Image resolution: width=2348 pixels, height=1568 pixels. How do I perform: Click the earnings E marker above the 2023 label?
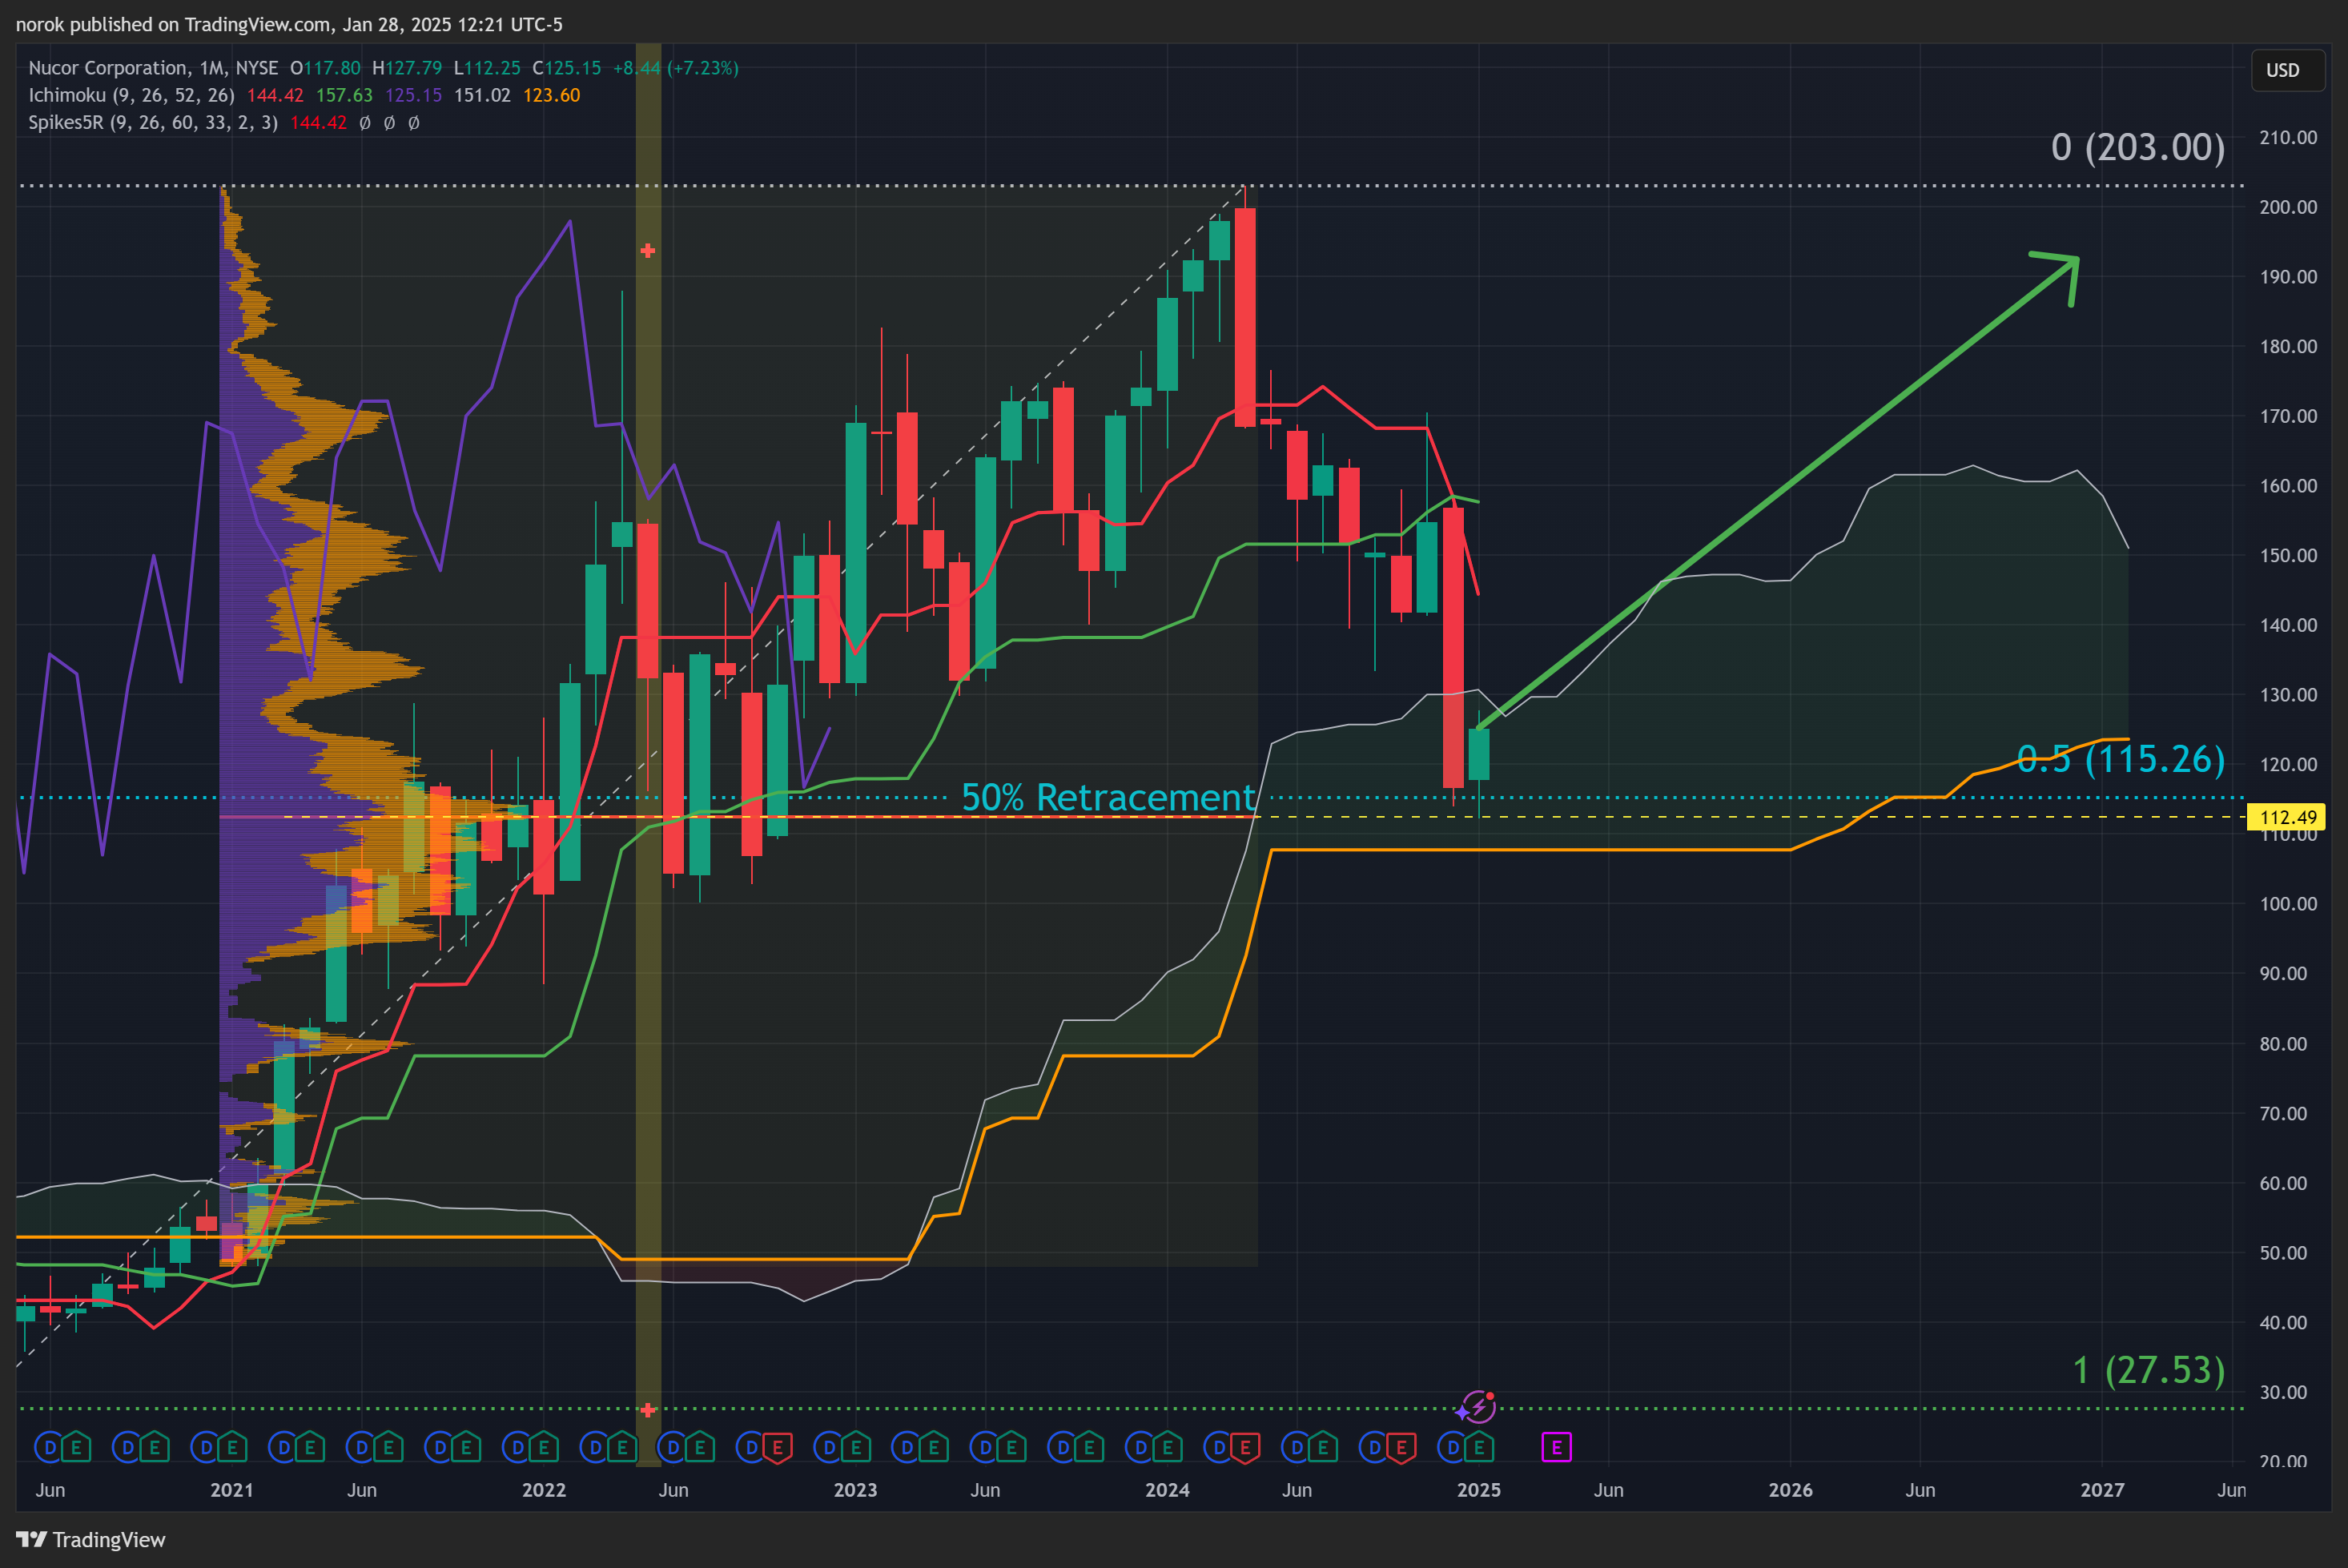click(x=856, y=1447)
